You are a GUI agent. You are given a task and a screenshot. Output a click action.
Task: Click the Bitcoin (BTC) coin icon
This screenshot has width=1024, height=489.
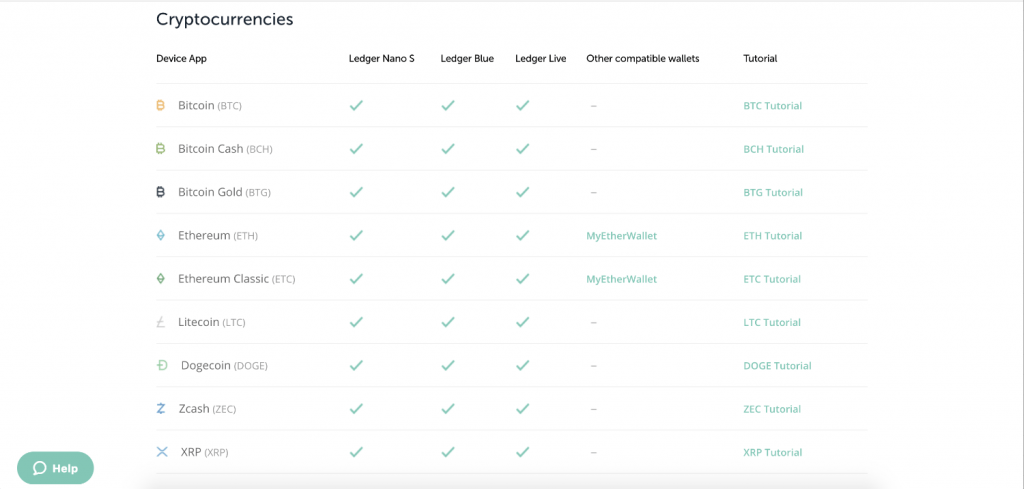pos(161,105)
